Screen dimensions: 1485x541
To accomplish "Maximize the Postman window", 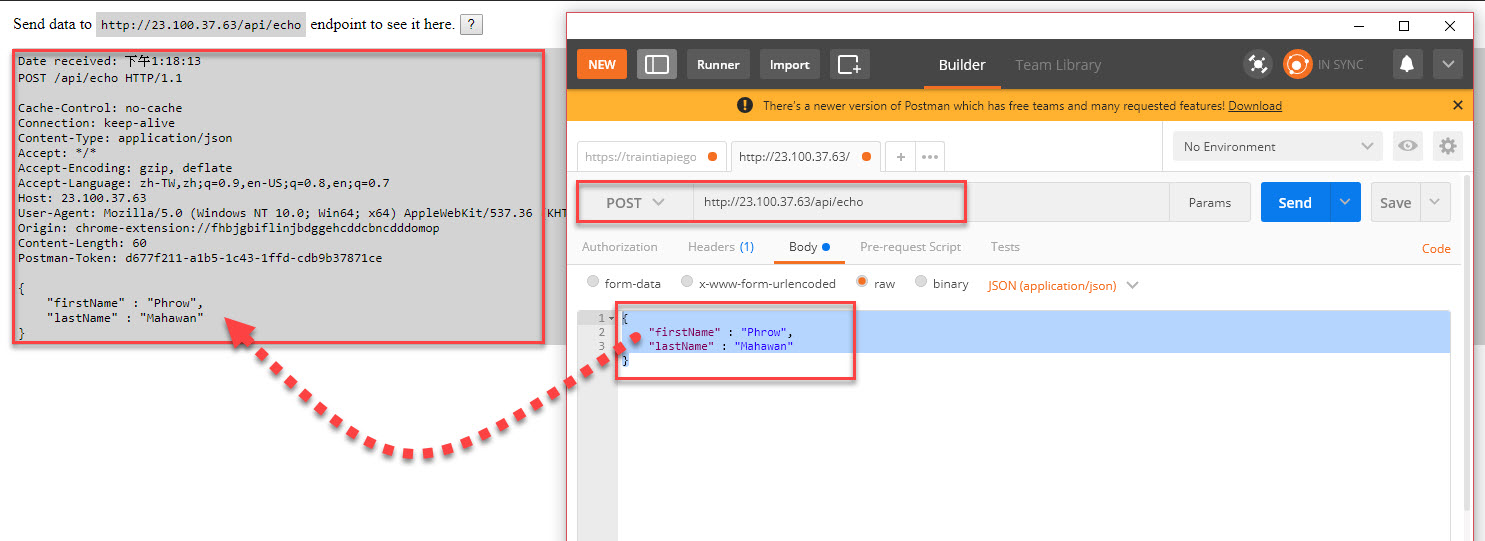I will pos(1404,26).
